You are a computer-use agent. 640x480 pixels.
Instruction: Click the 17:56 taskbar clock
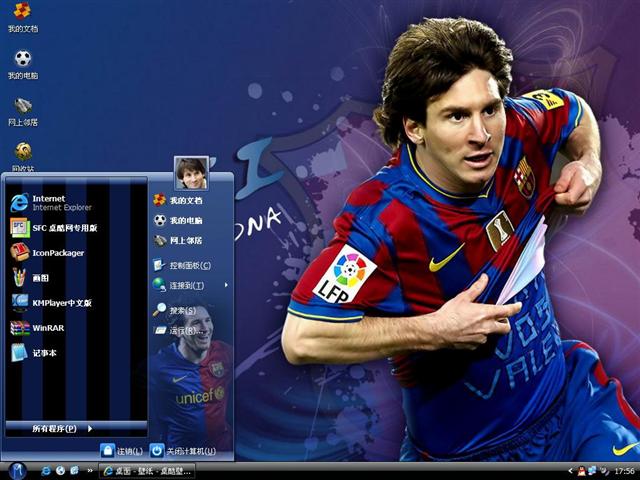[624, 471]
